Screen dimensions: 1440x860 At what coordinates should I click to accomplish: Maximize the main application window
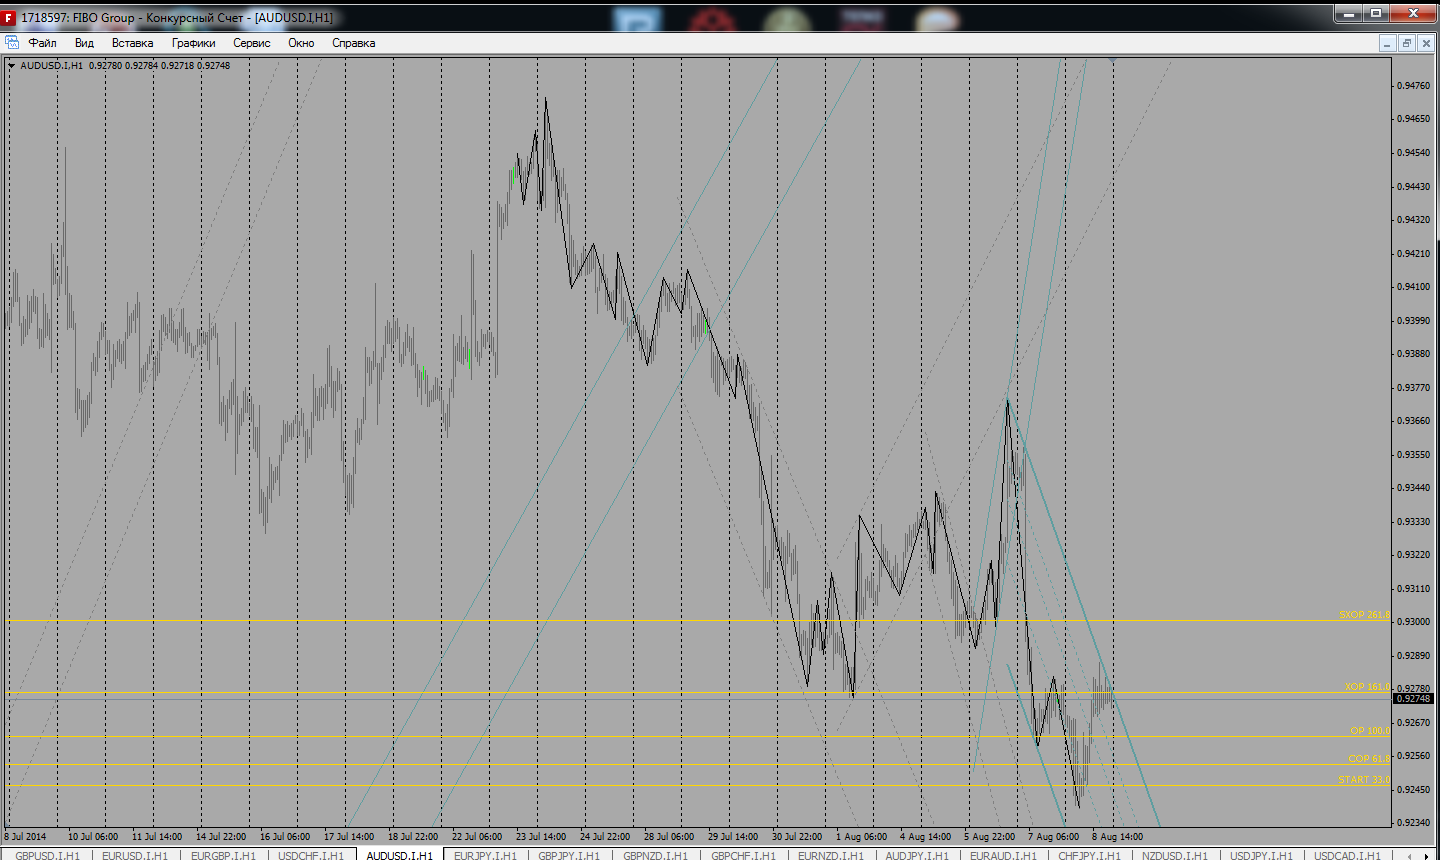pos(1376,13)
